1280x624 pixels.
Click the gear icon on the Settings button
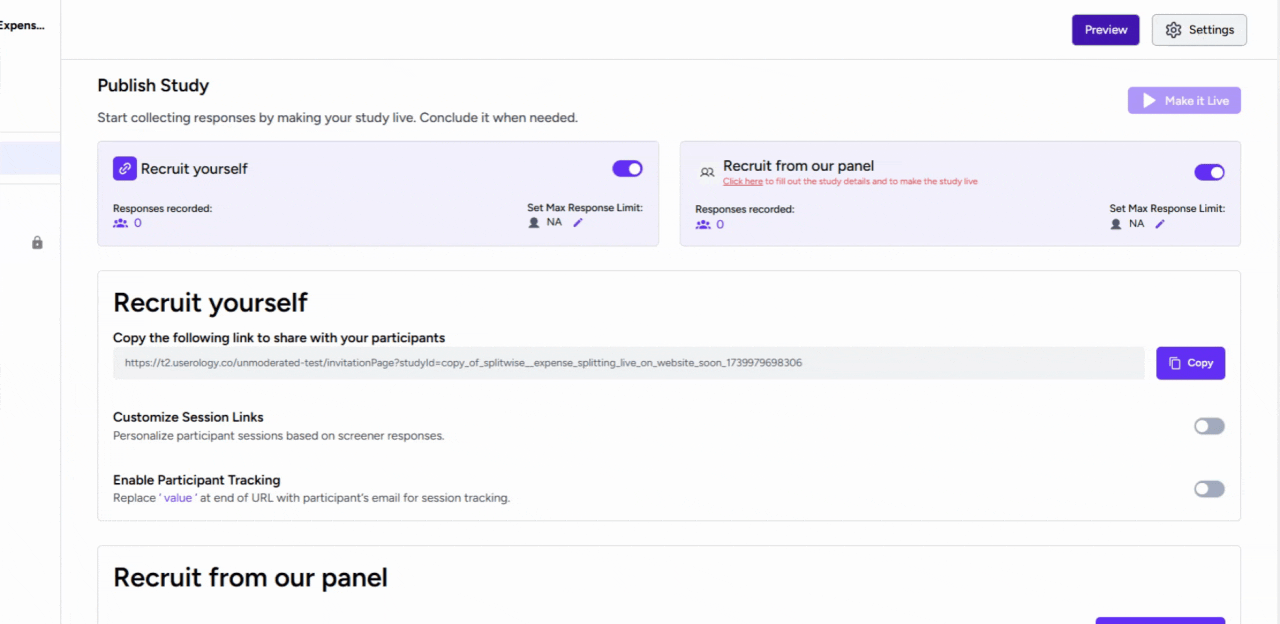pos(1173,29)
